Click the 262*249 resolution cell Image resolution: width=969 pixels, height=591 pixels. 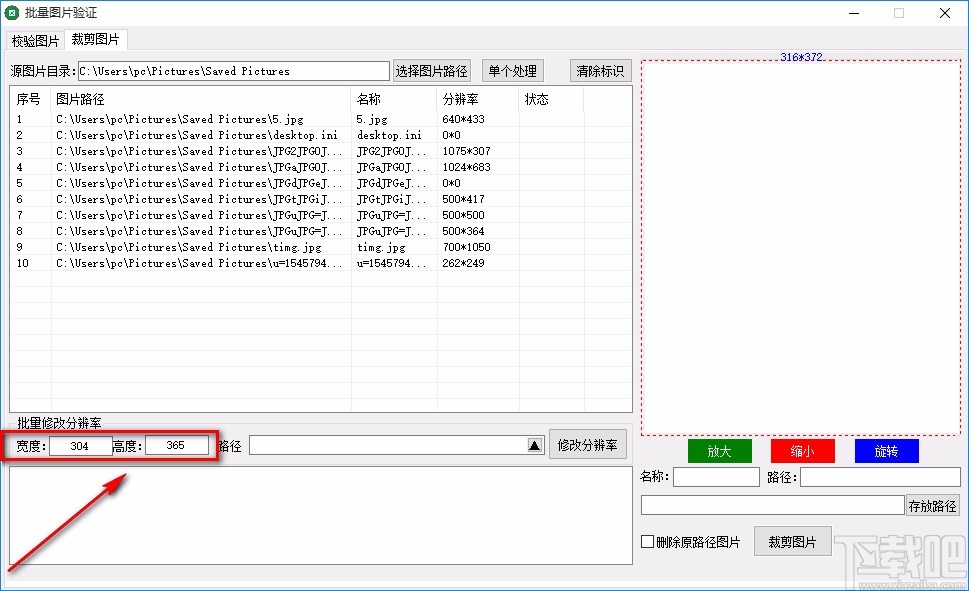463,263
